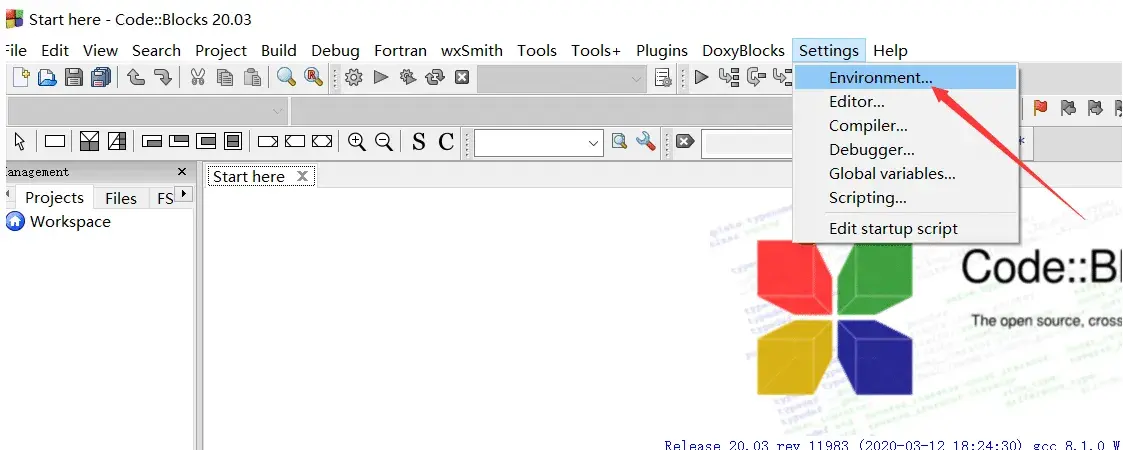
Task: Open options with the wrench icon
Action: coord(646,141)
